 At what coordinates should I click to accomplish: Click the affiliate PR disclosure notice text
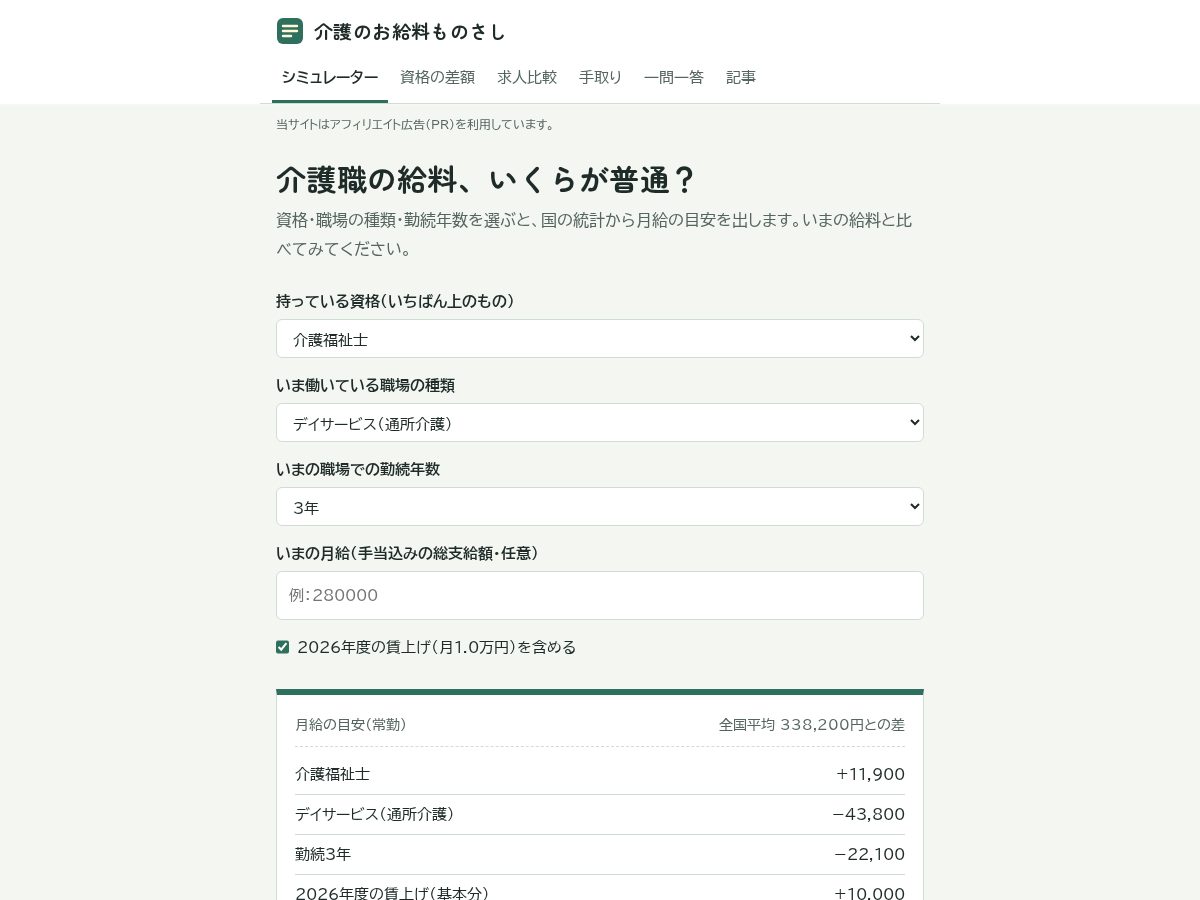[x=416, y=124]
